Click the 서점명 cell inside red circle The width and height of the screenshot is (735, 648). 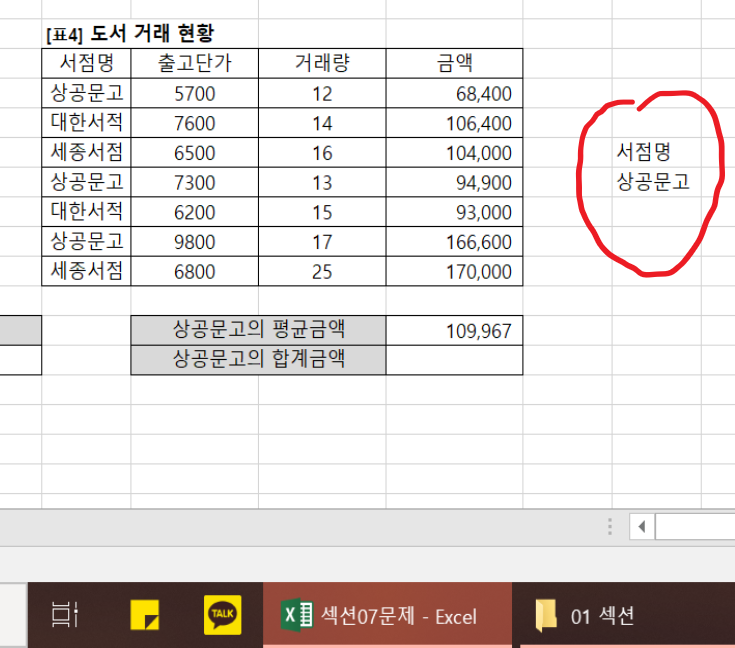tap(643, 153)
